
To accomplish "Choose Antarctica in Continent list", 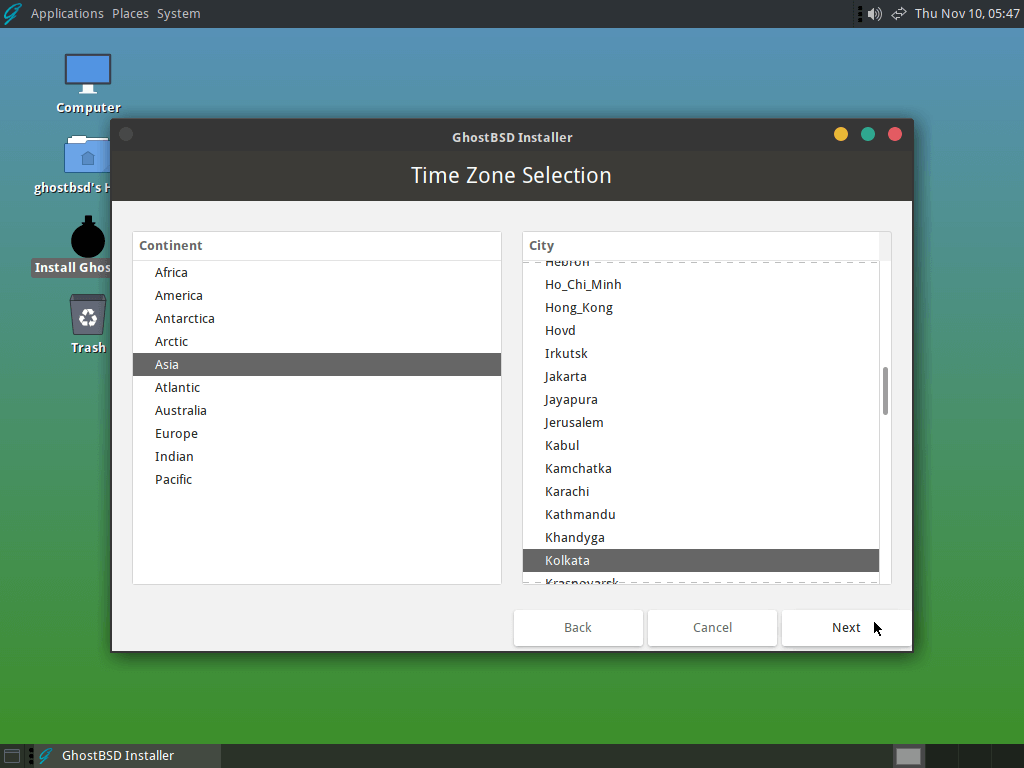I will coord(317,318).
